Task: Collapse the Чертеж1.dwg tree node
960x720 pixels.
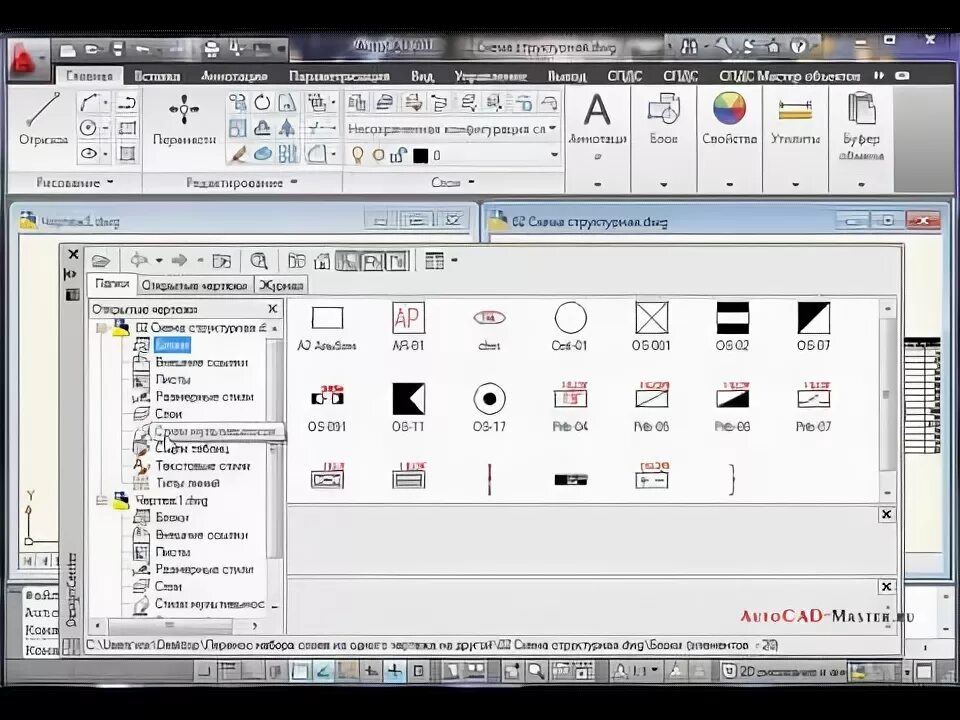Action: coord(102,501)
